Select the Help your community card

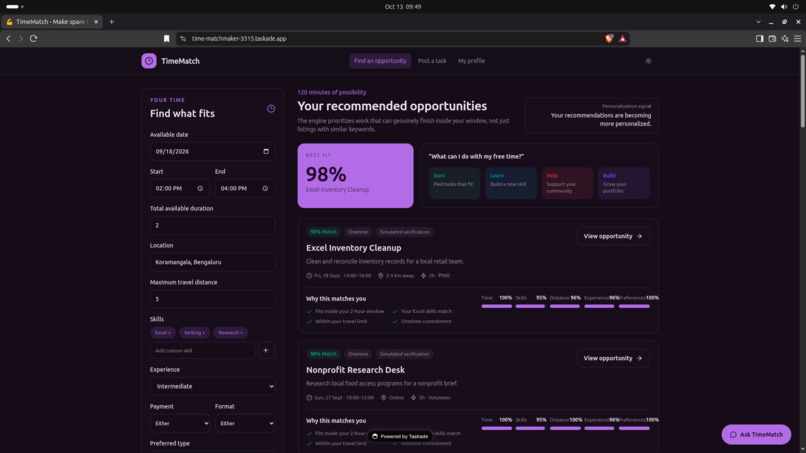567,183
